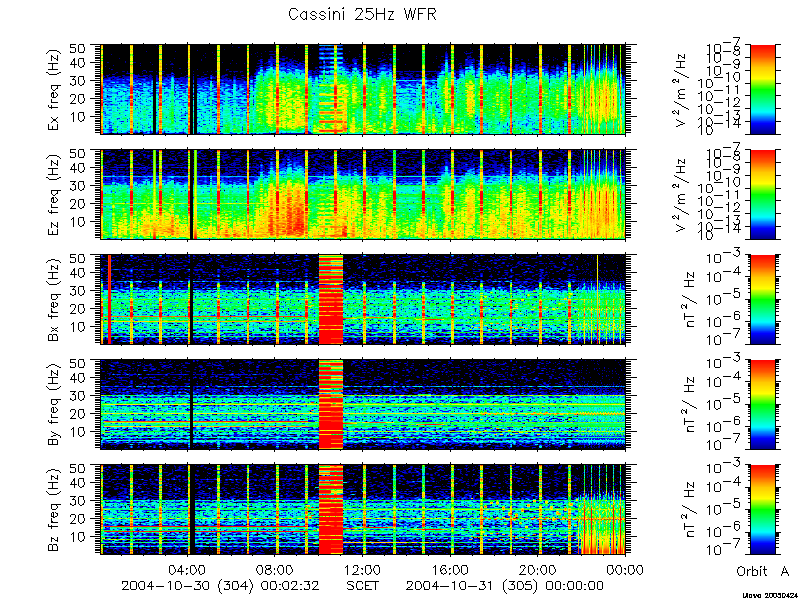Click the Cassini 25Hz WFR title
Image resolution: width=800 pixels, height=600 pixels.
pos(362,14)
